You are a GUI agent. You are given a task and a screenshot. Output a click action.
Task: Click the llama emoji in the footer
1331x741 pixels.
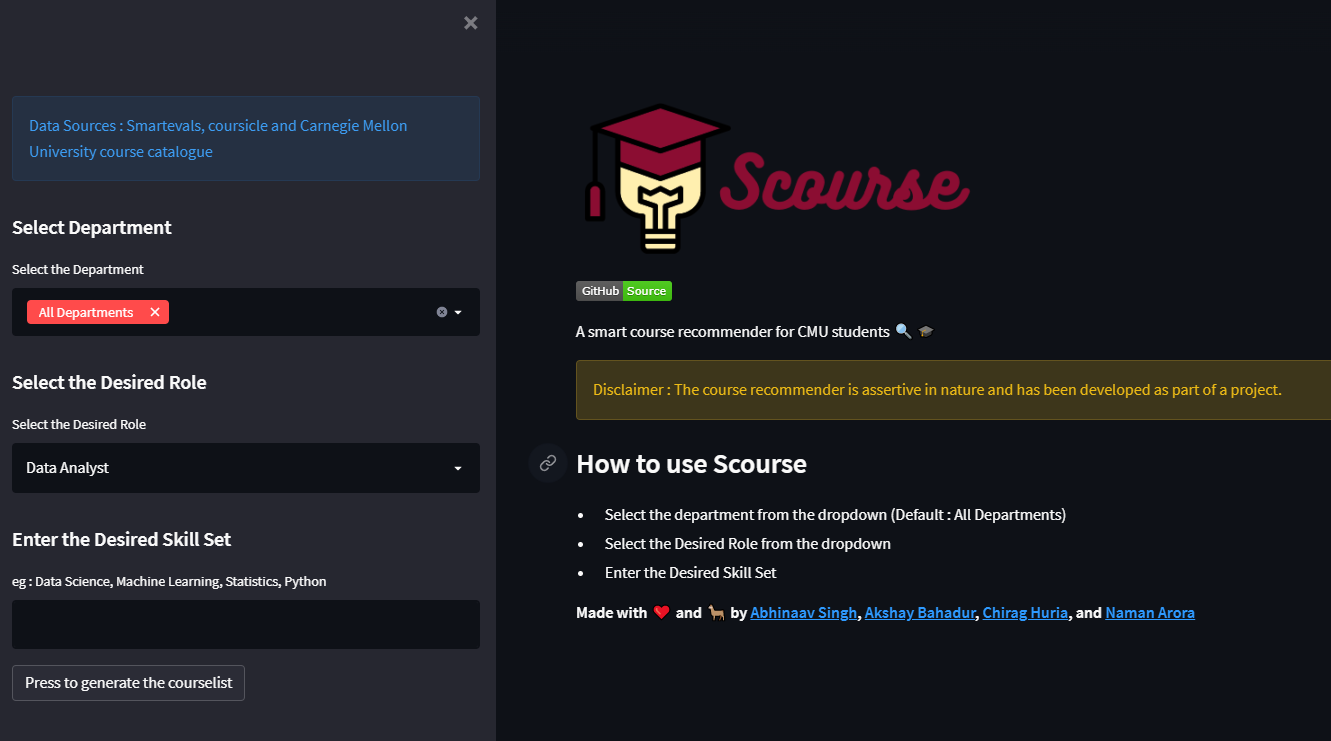(x=716, y=612)
